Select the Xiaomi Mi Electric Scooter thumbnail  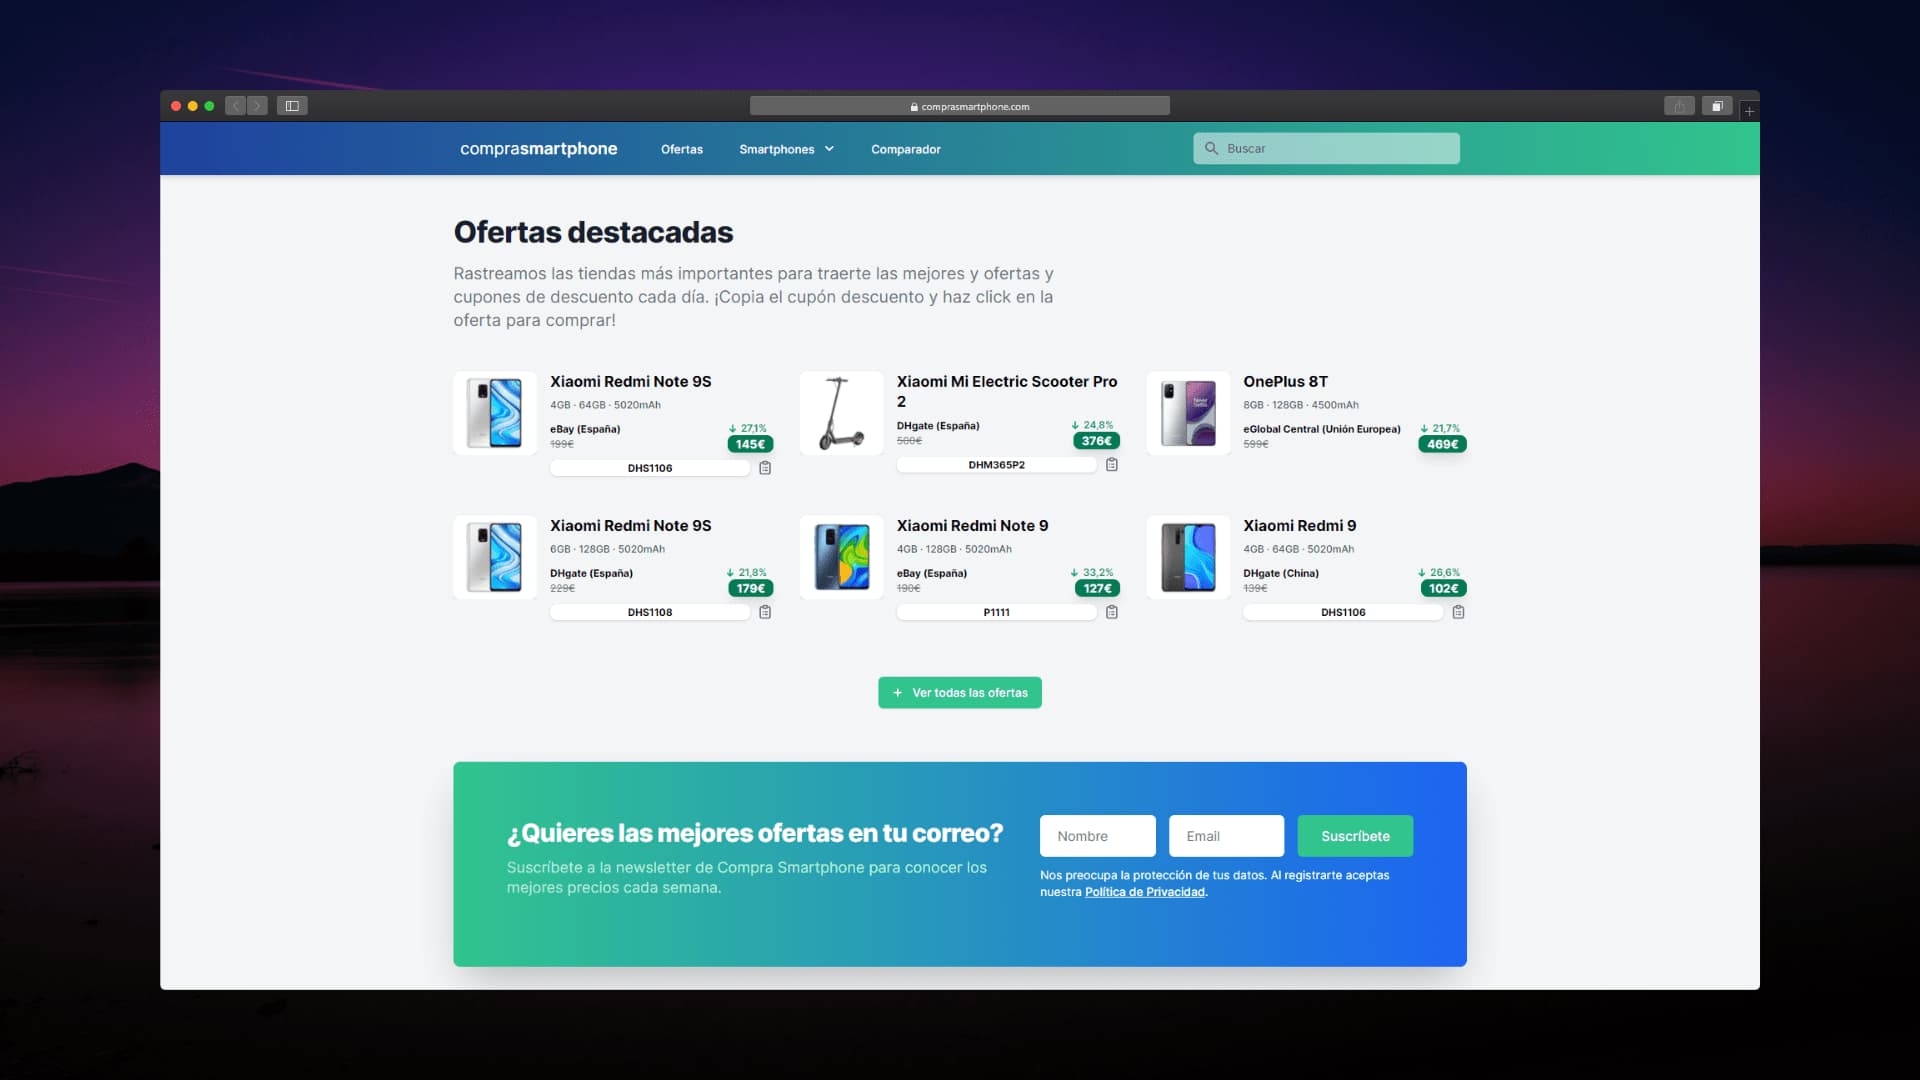click(841, 413)
